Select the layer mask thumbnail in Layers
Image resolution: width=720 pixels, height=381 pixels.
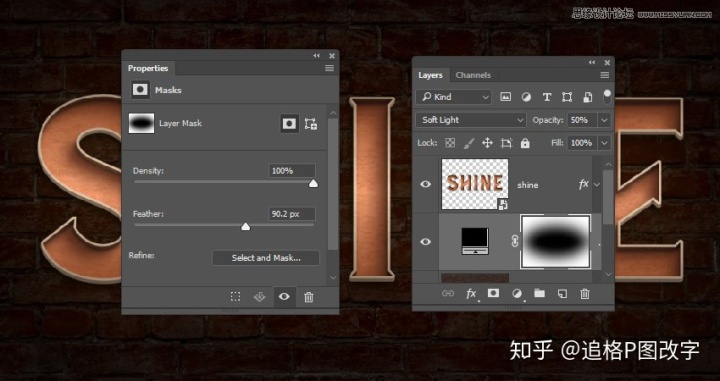(556, 241)
